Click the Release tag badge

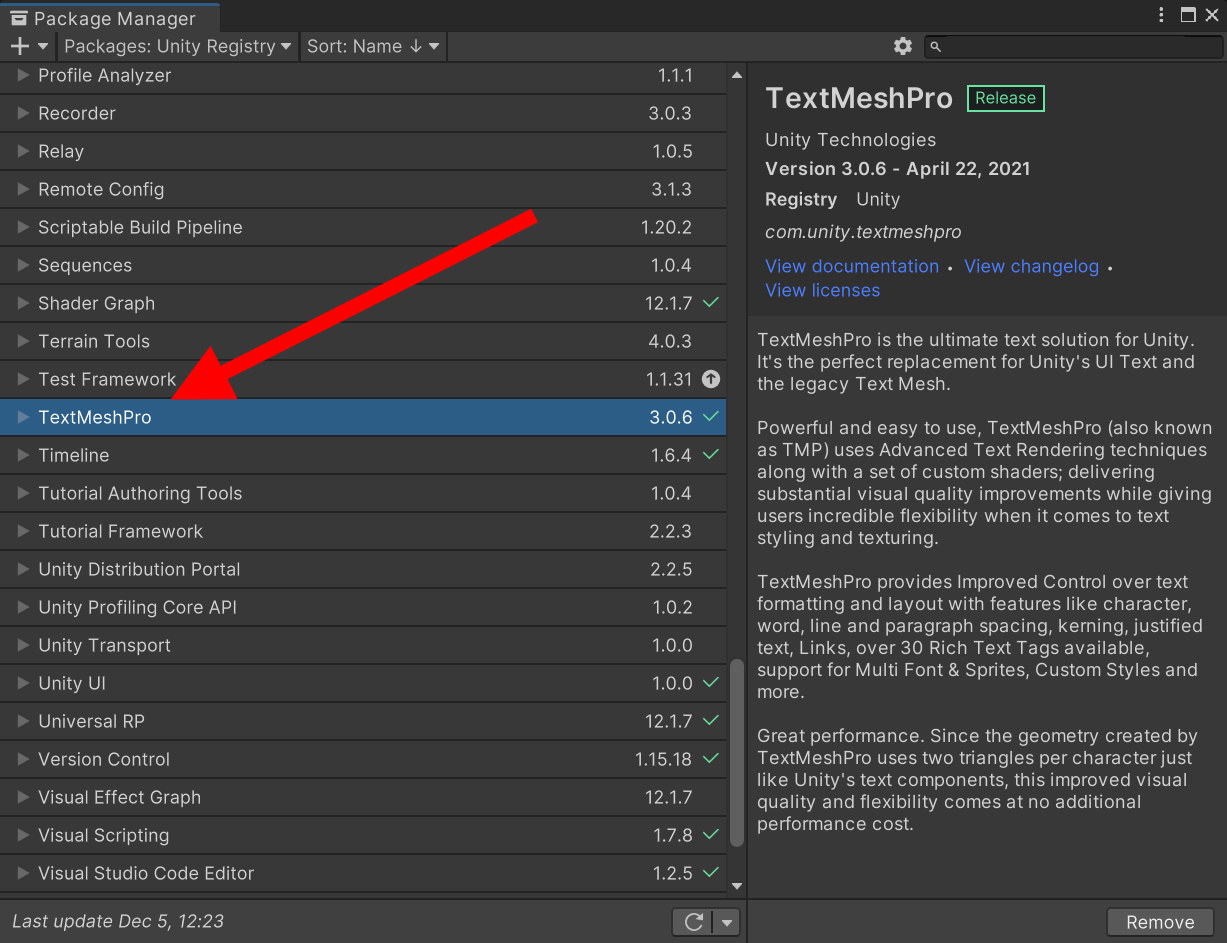pos(1005,98)
